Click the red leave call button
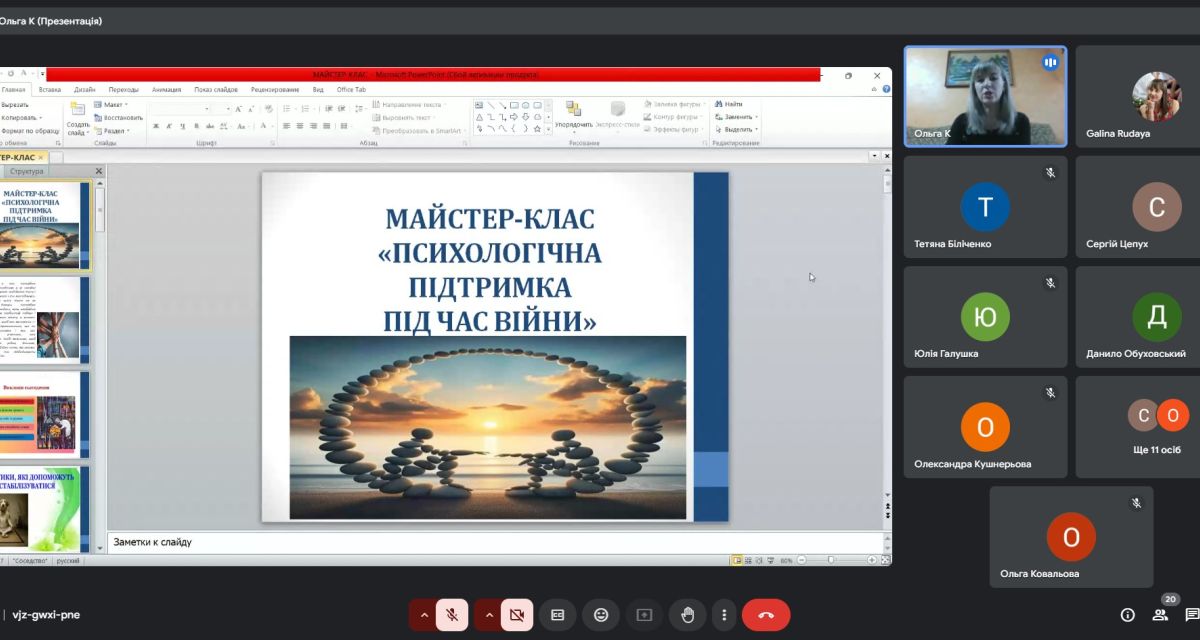 pyautogui.click(x=766, y=615)
